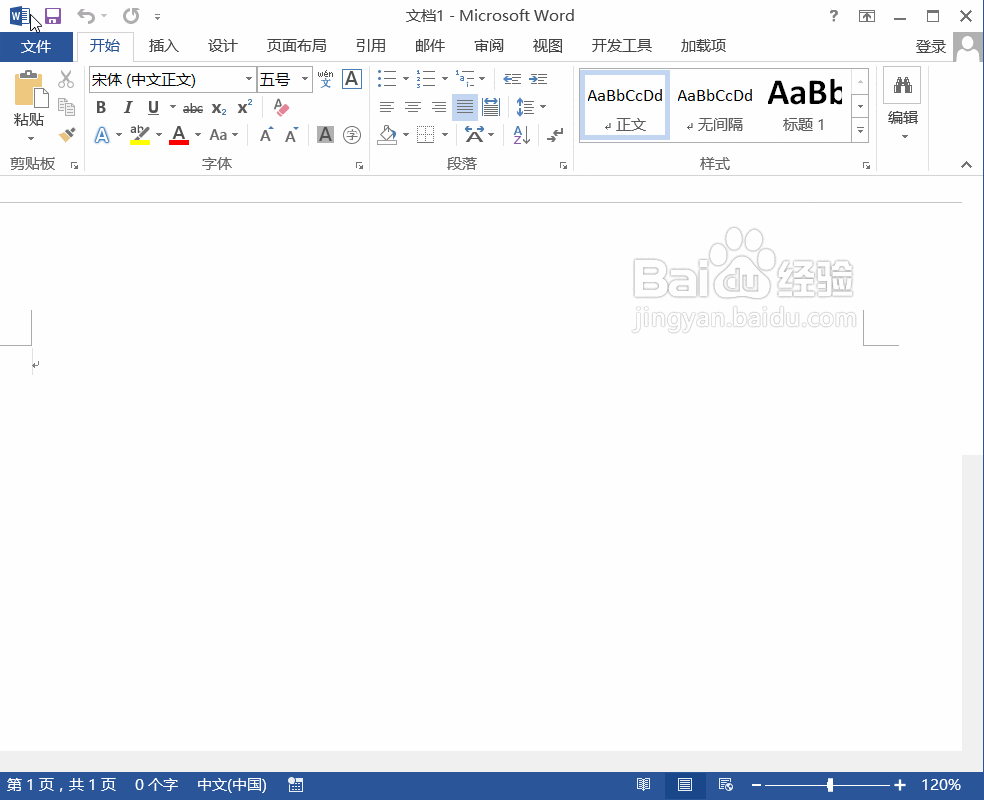Open the Change Case (Aa) dropdown
Screen dimensions: 984x800
pyautogui.click(x=224, y=134)
